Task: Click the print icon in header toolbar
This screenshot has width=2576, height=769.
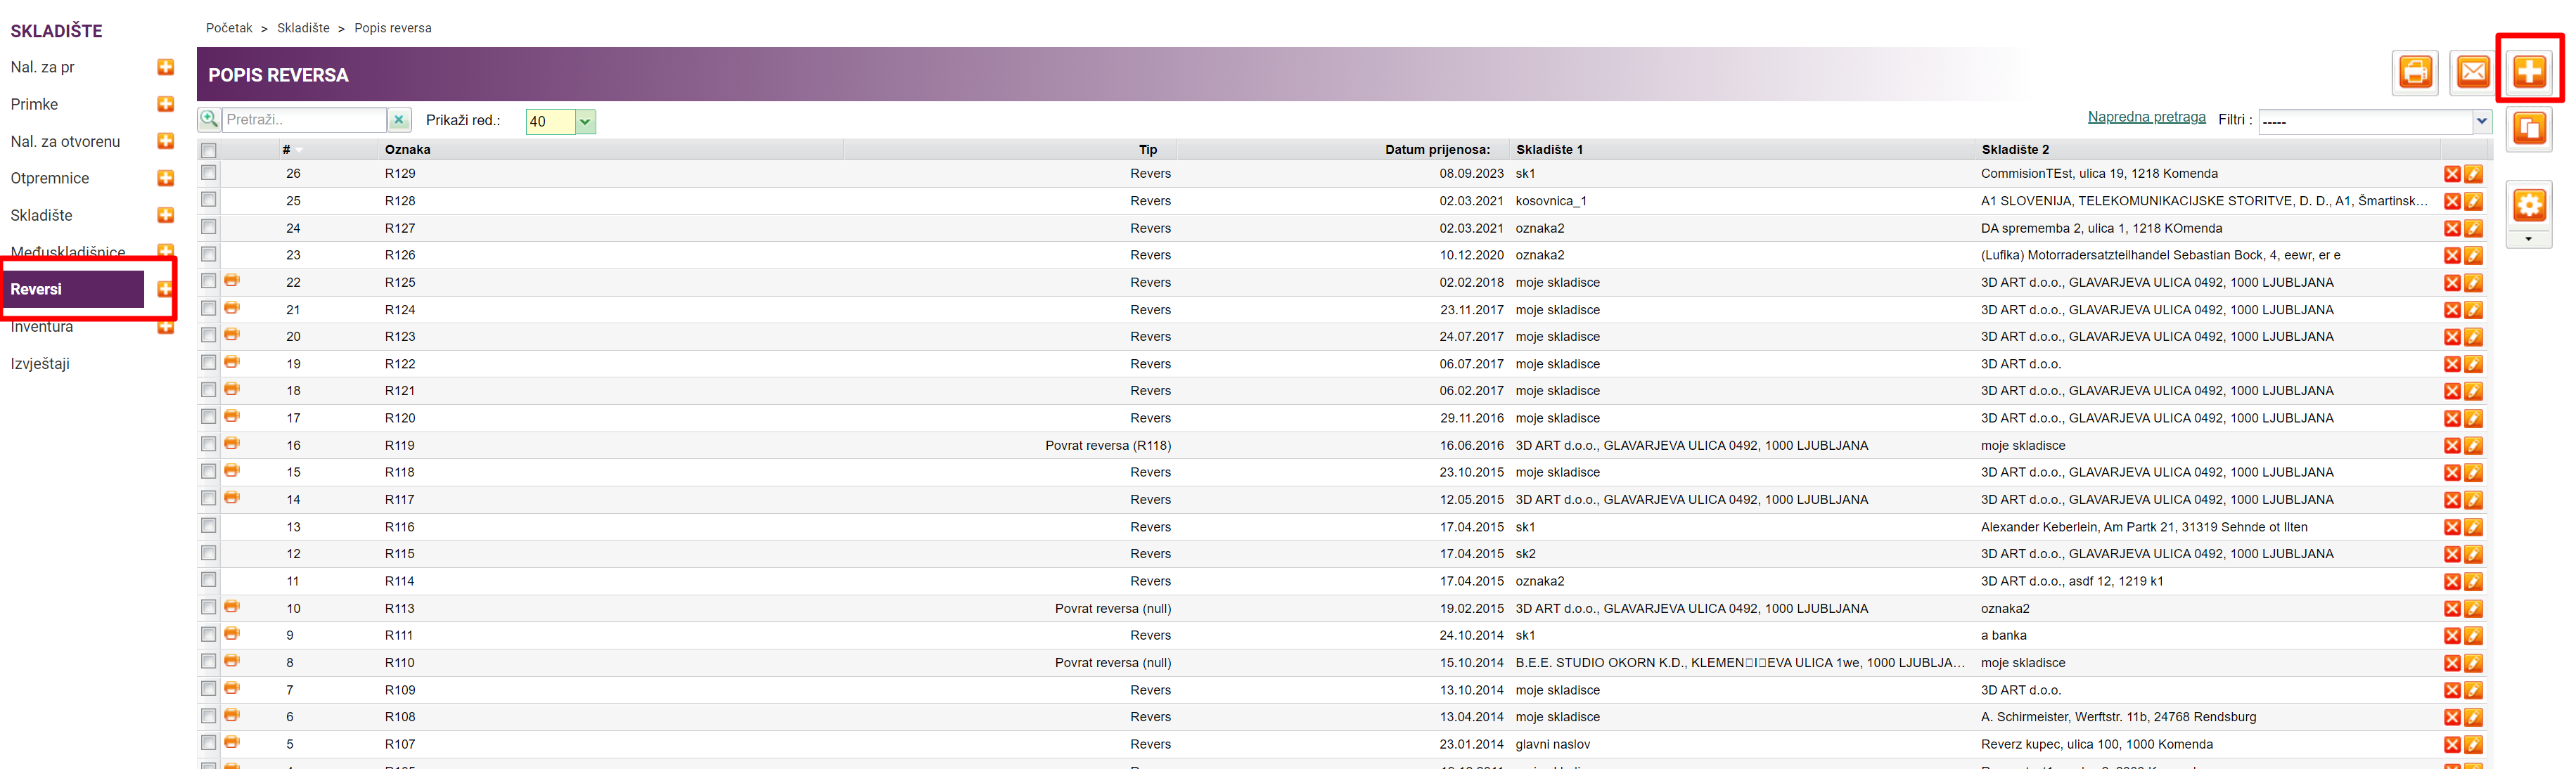Action: pyautogui.click(x=2415, y=72)
